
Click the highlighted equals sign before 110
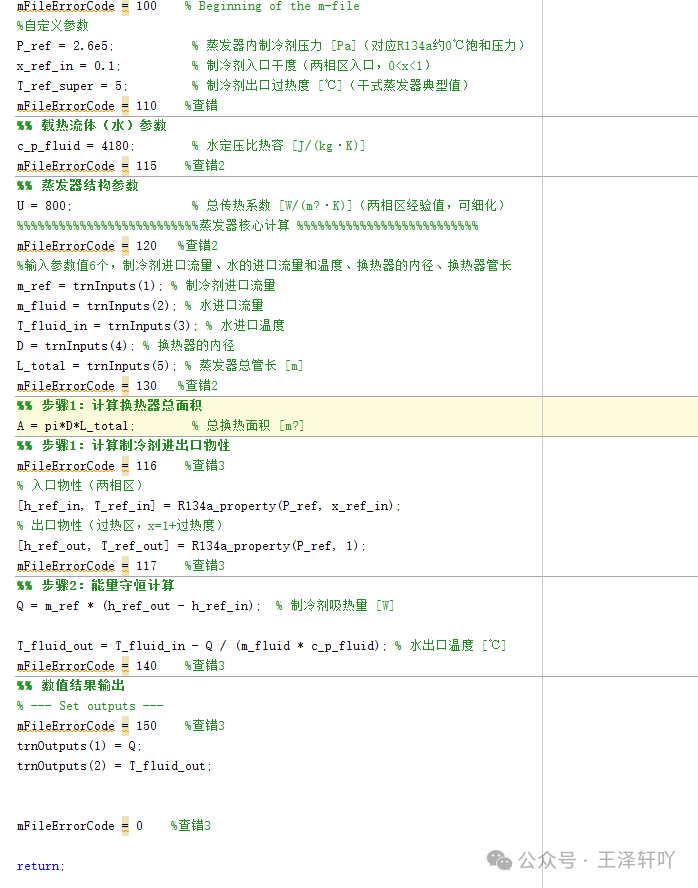click(x=125, y=106)
